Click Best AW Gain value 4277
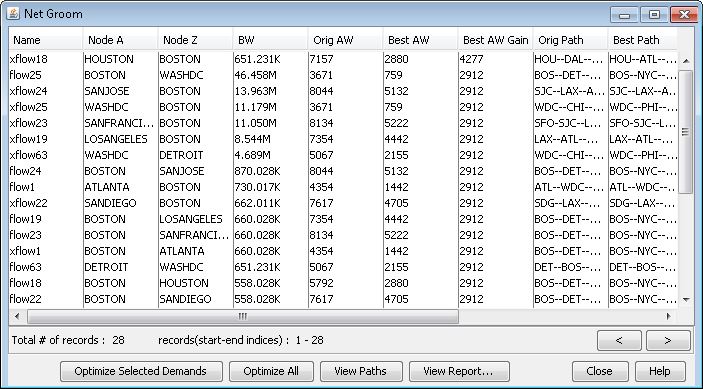The image size is (703, 389). [471, 59]
